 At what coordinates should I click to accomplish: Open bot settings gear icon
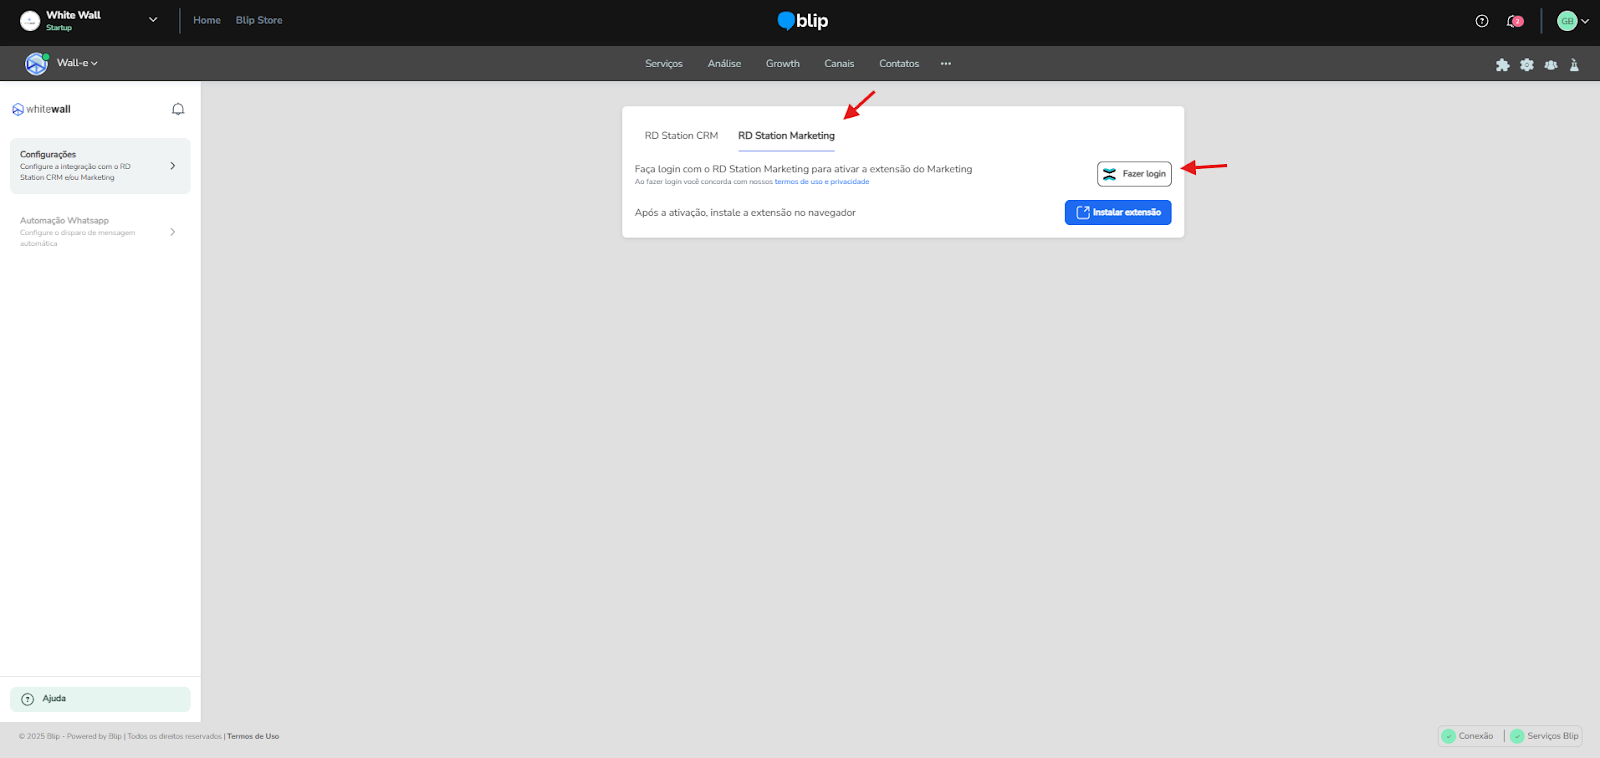tap(1526, 64)
